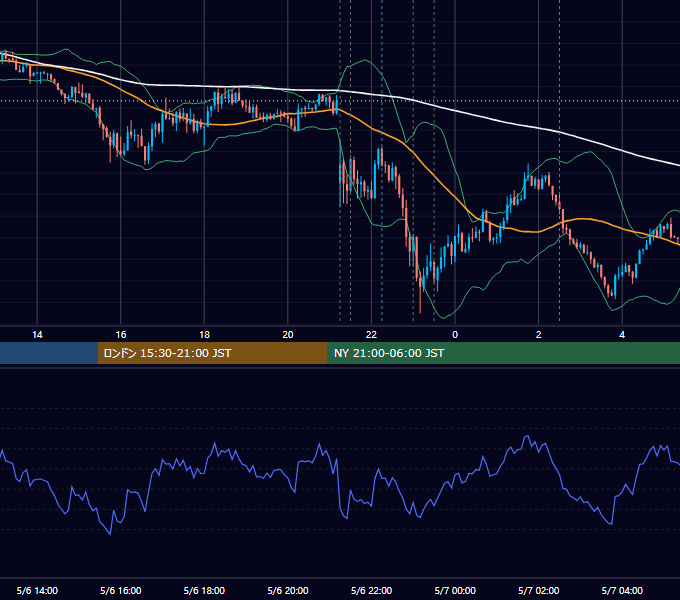Click the 5/6 20:00 date label
The image size is (680, 600).
coord(288,590)
